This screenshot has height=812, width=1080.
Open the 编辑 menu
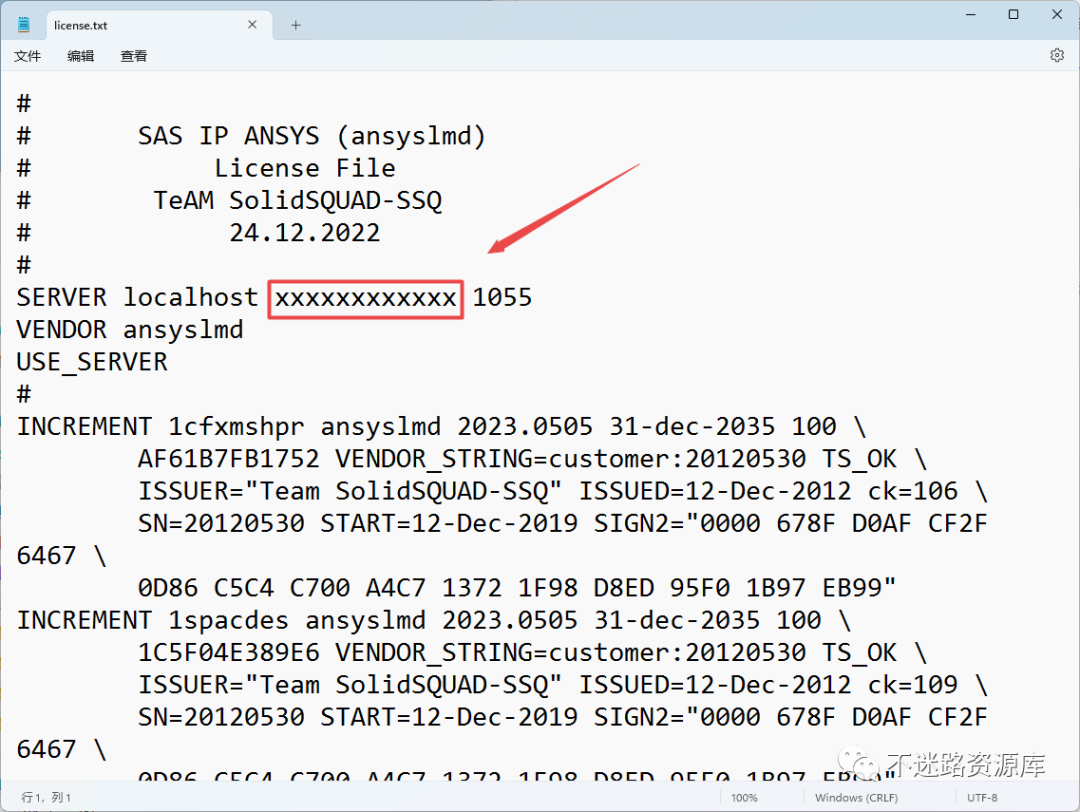81,56
